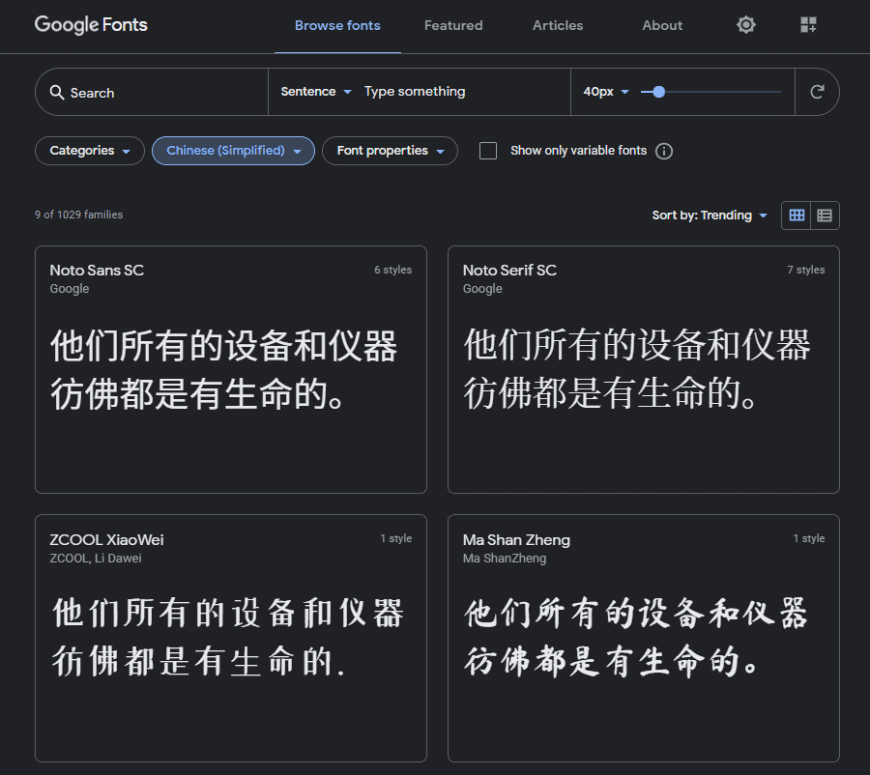
Task: Switch to grid view layout
Action: pos(796,215)
